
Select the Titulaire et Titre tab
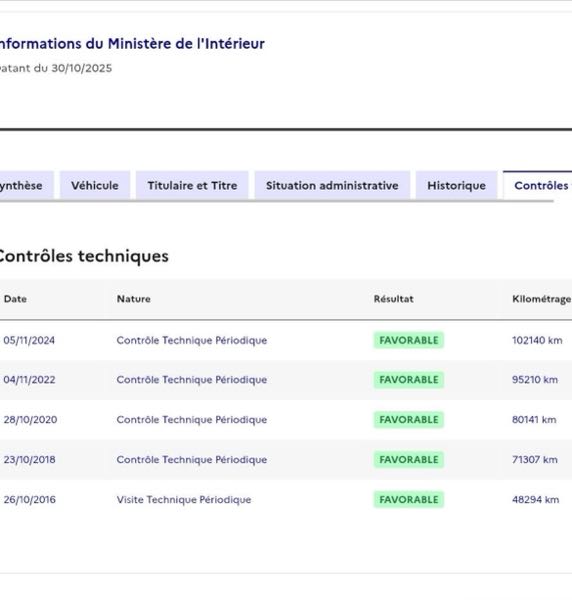[x=192, y=186]
